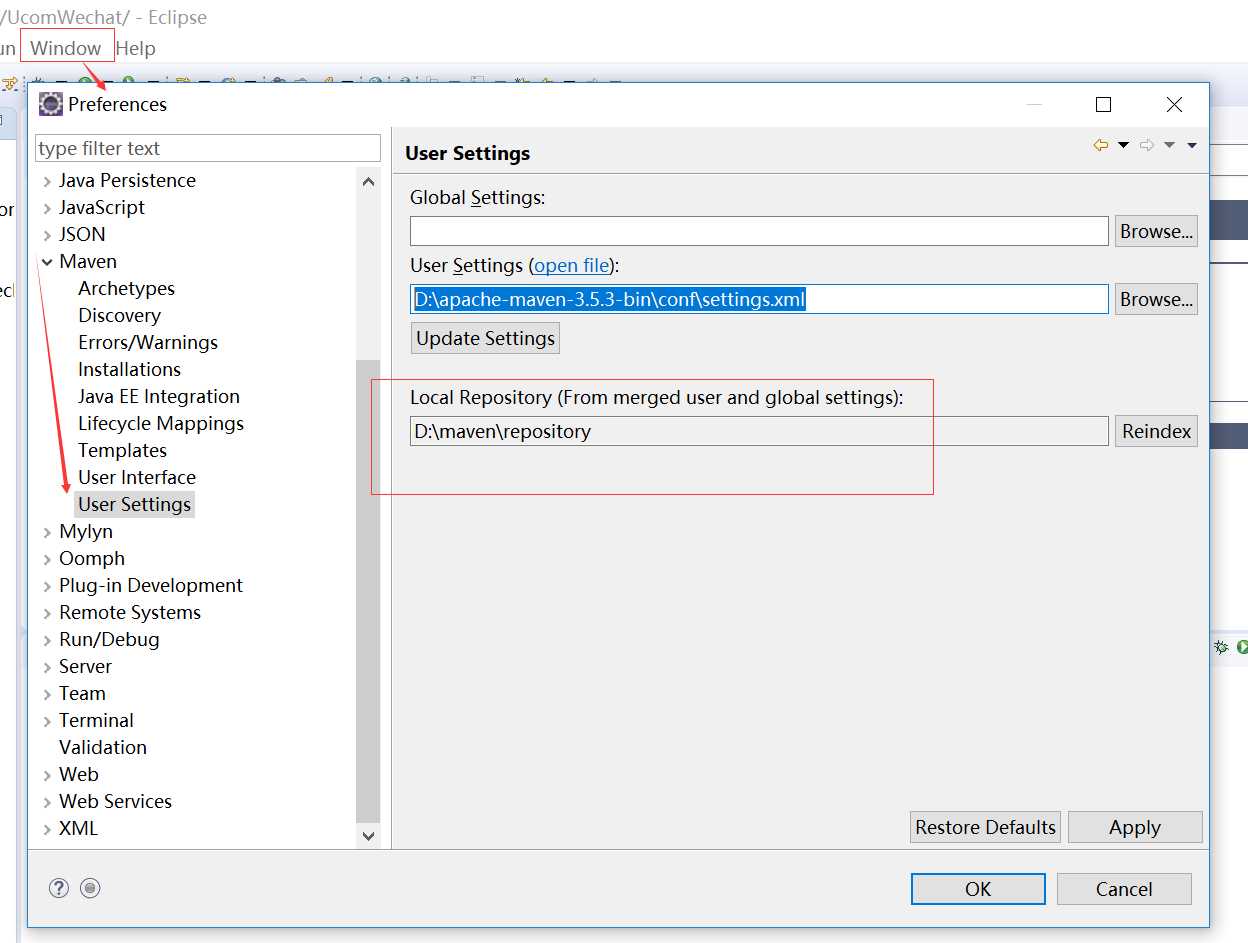Open the Help menu

[136, 48]
